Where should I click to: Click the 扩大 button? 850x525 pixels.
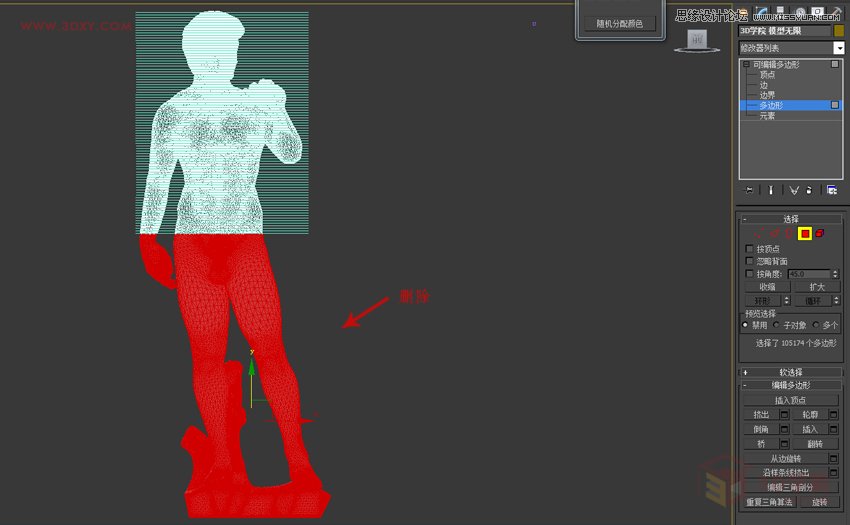pos(817,287)
